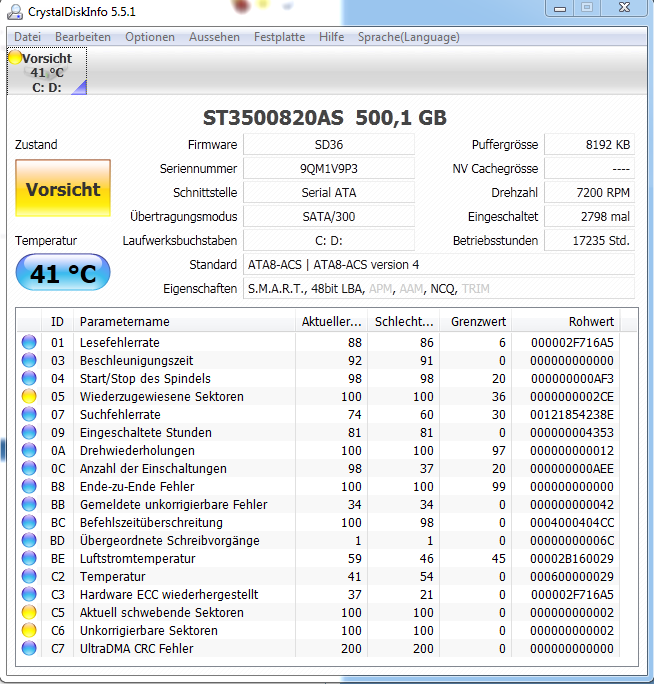The height and width of the screenshot is (684, 654).
Task: Click raw value 00121854238E
Action: 572,414
